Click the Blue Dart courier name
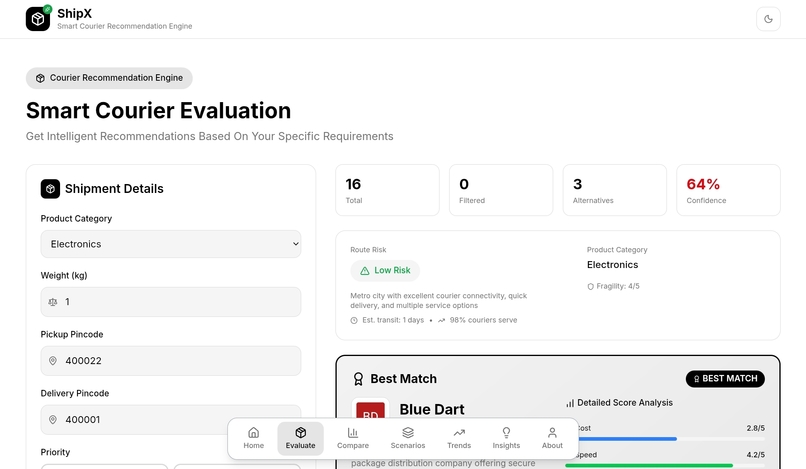 (432, 409)
